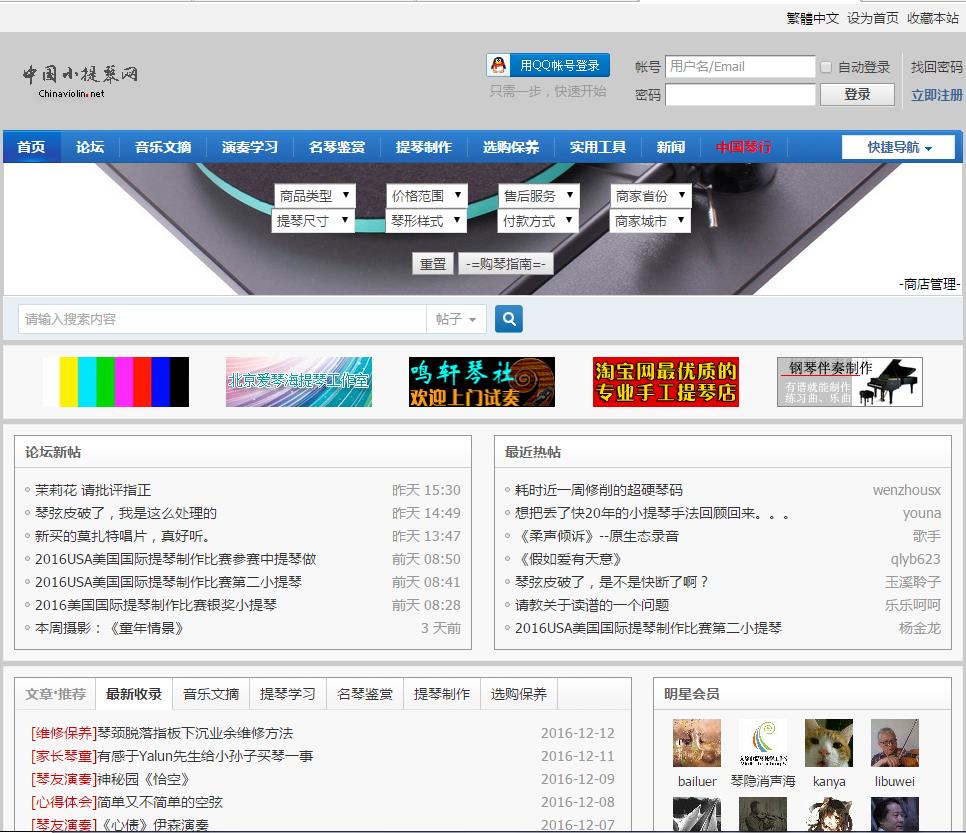Switch to 提琴制作 article tab

(x=442, y=694)
